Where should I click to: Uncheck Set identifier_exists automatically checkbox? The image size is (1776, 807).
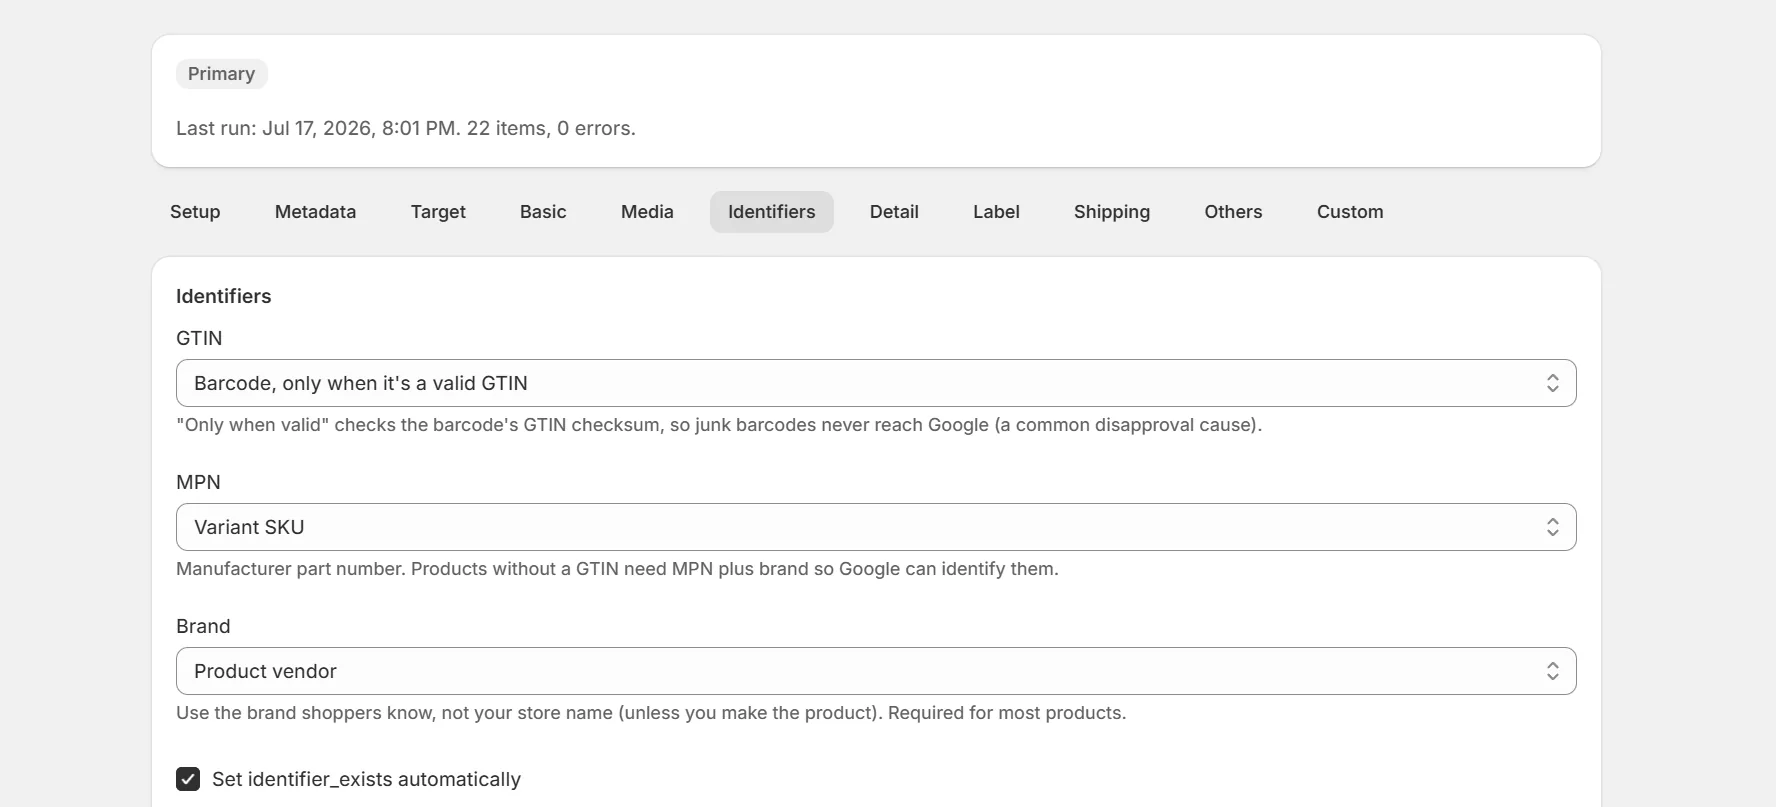point(188,779)
